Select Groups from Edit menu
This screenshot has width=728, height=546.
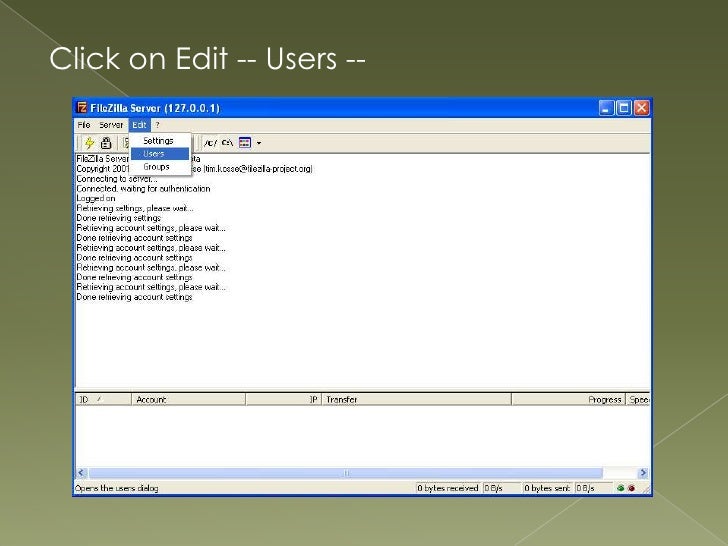point(157,167)
